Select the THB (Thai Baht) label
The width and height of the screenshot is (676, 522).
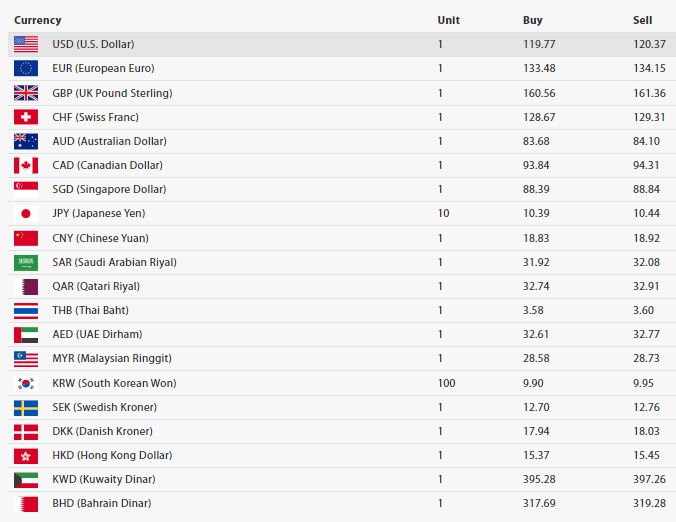pos(91,310)
